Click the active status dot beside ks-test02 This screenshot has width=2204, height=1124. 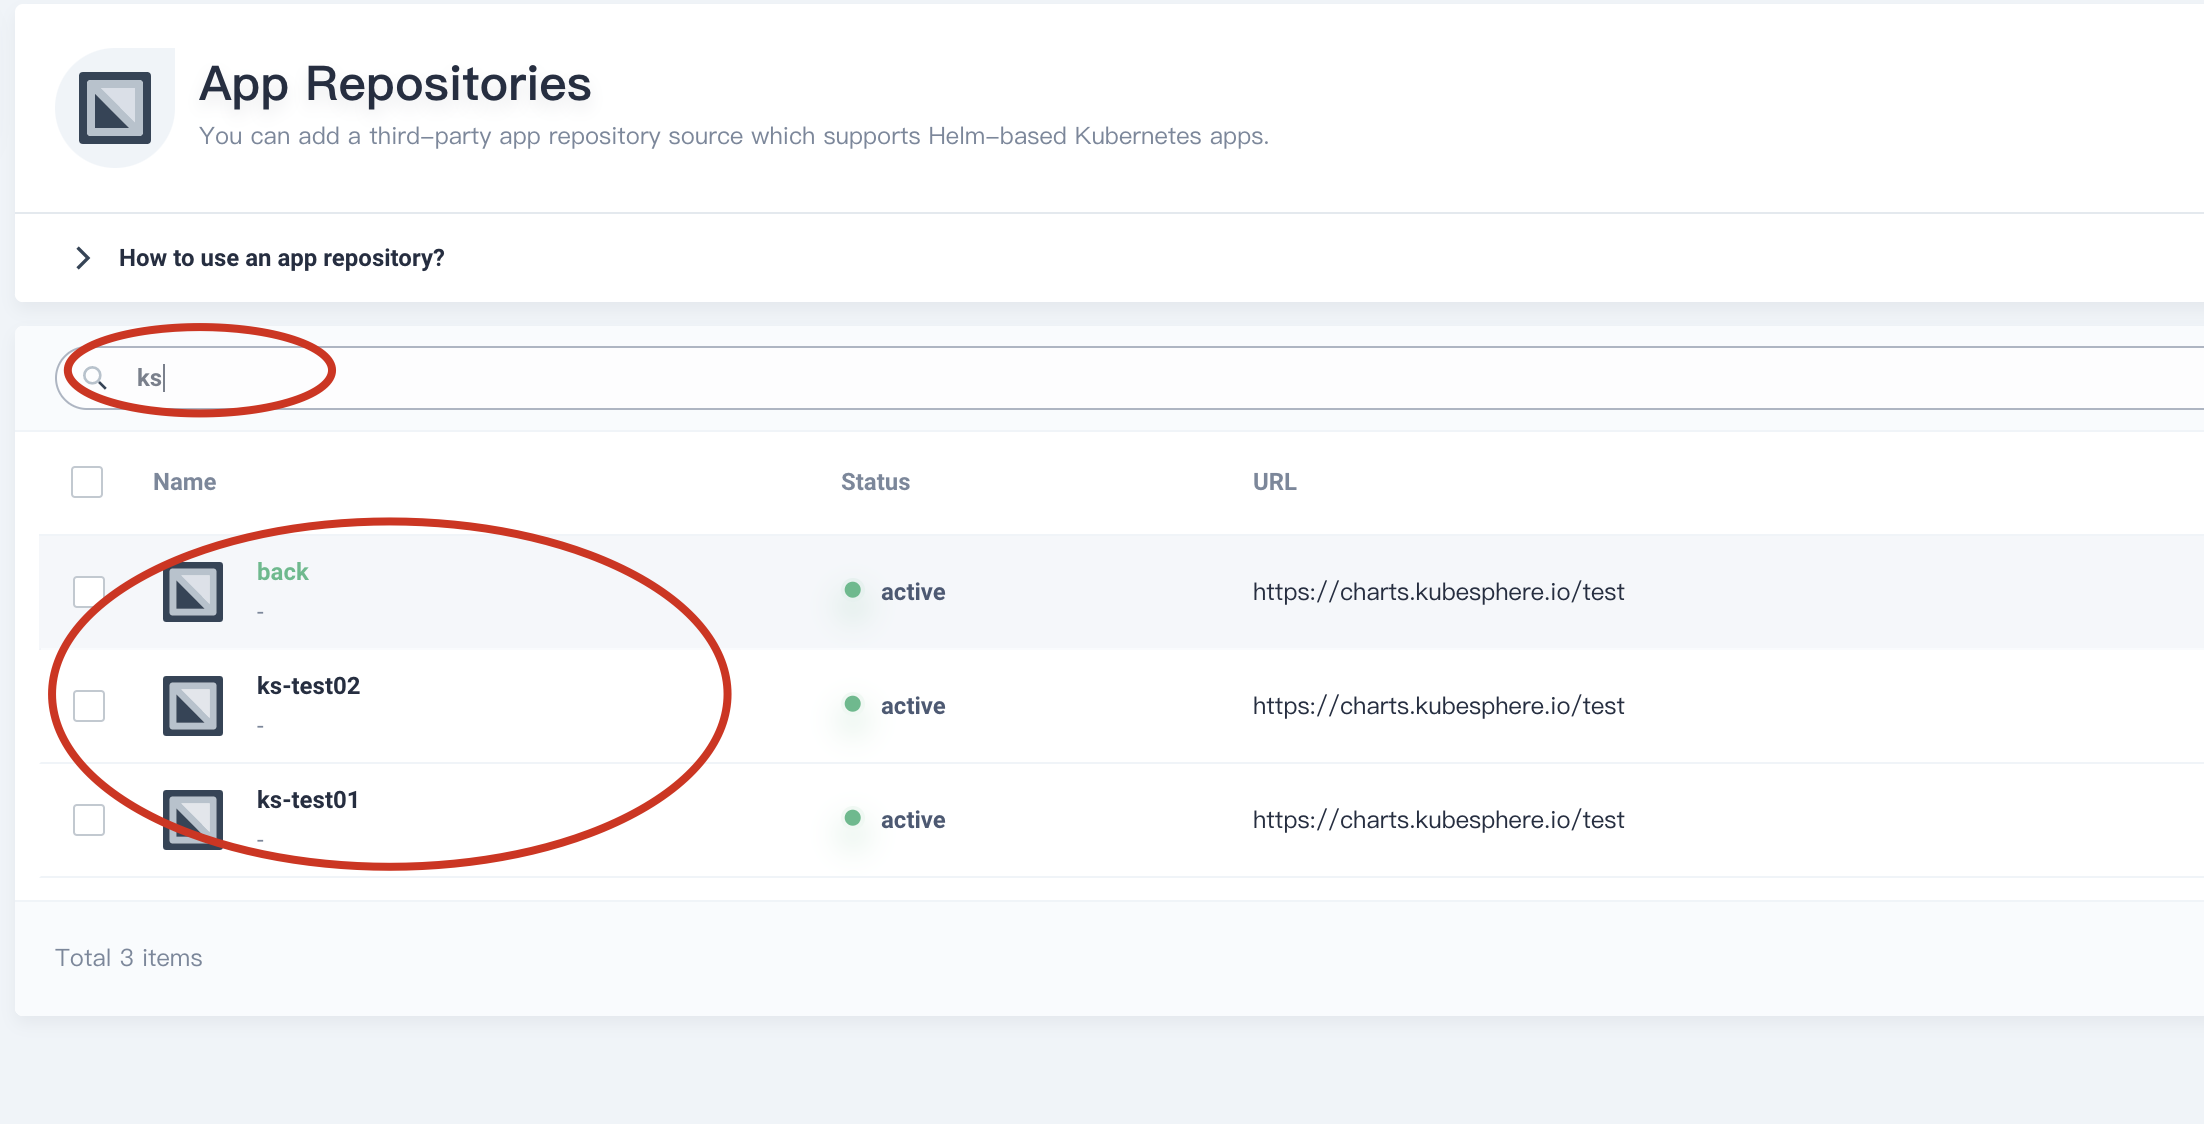[852, 704]
